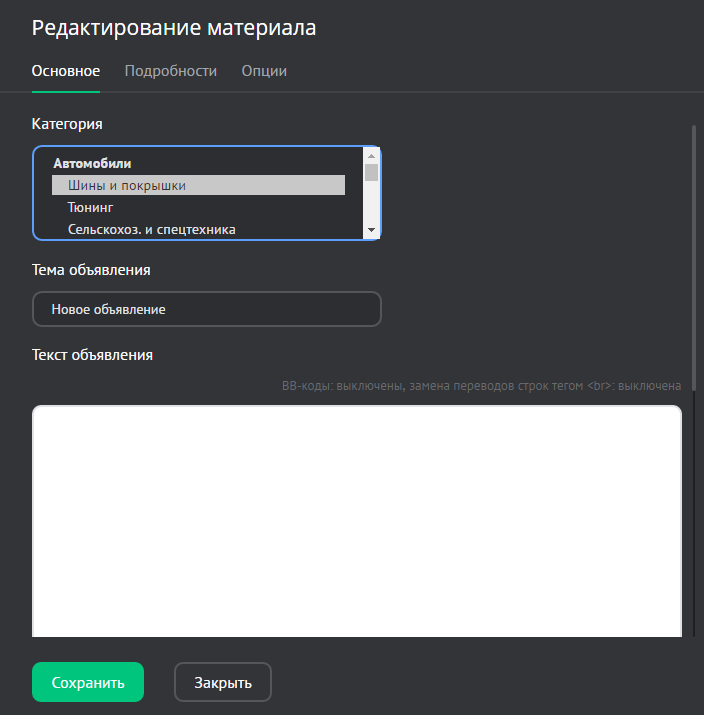This screenshot has height=715, width=704.
Task: Open the Опции tab
Action: [264, 71]
